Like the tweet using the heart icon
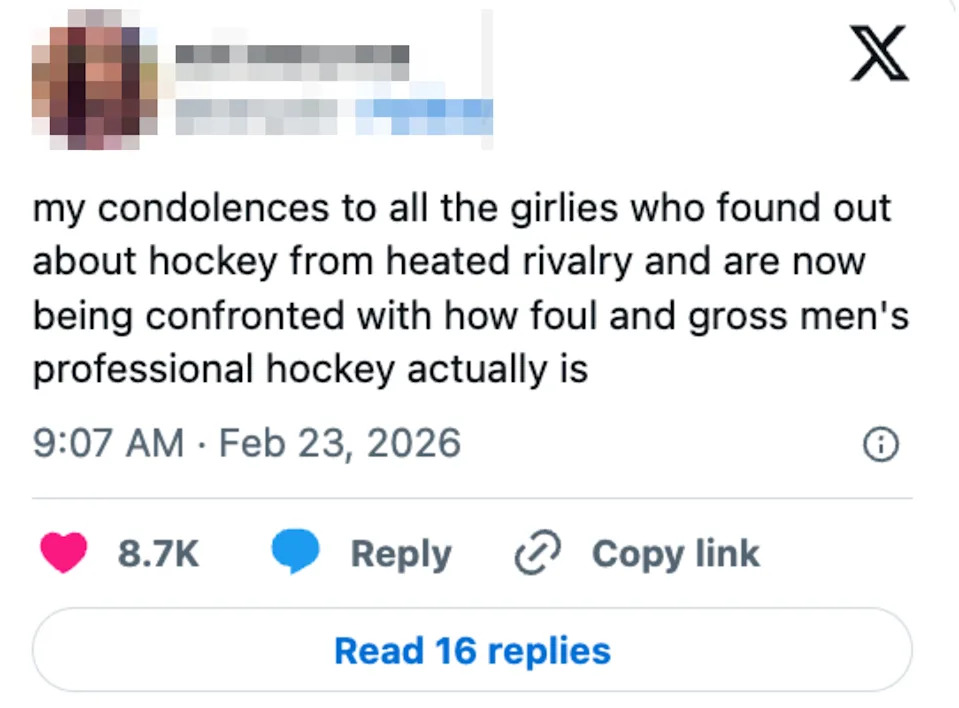 63,552
